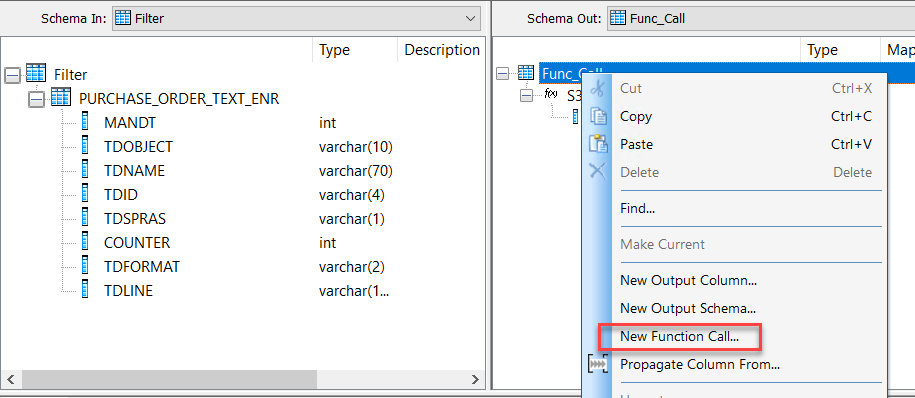Click the TDLINE column icon

85,290
